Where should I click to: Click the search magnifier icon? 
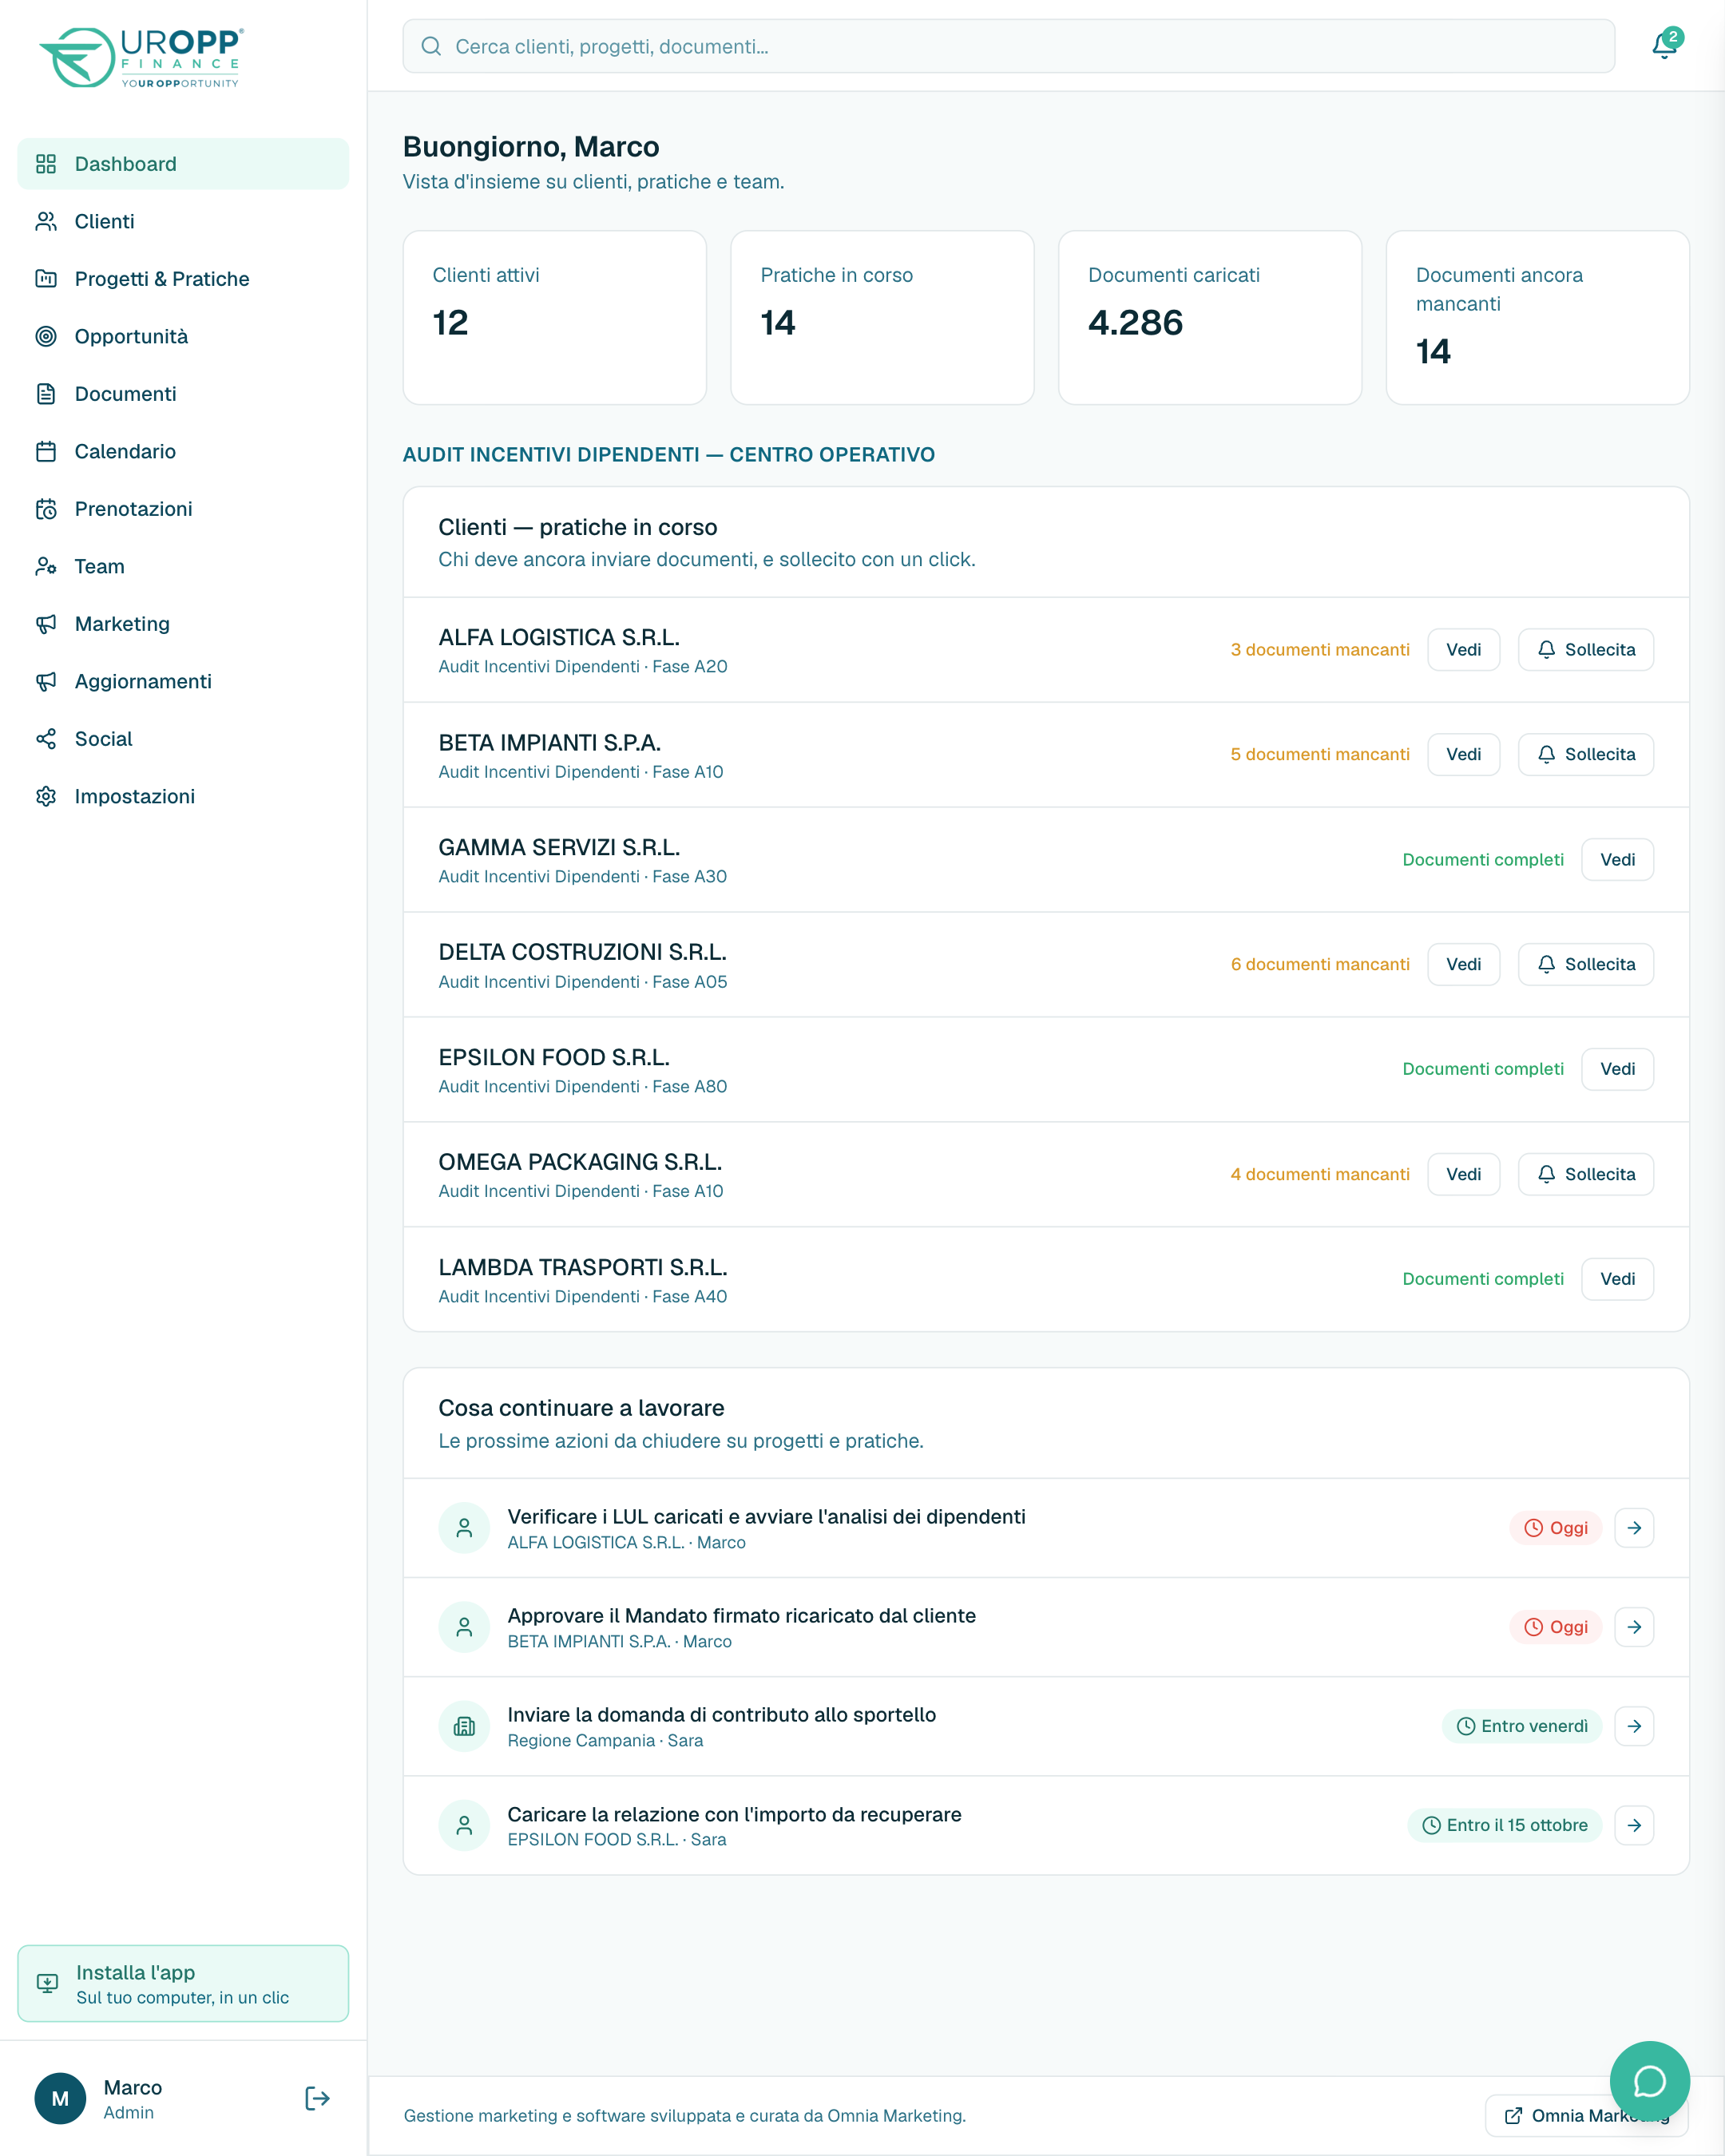pyautogui.click(x=431, y=46)
